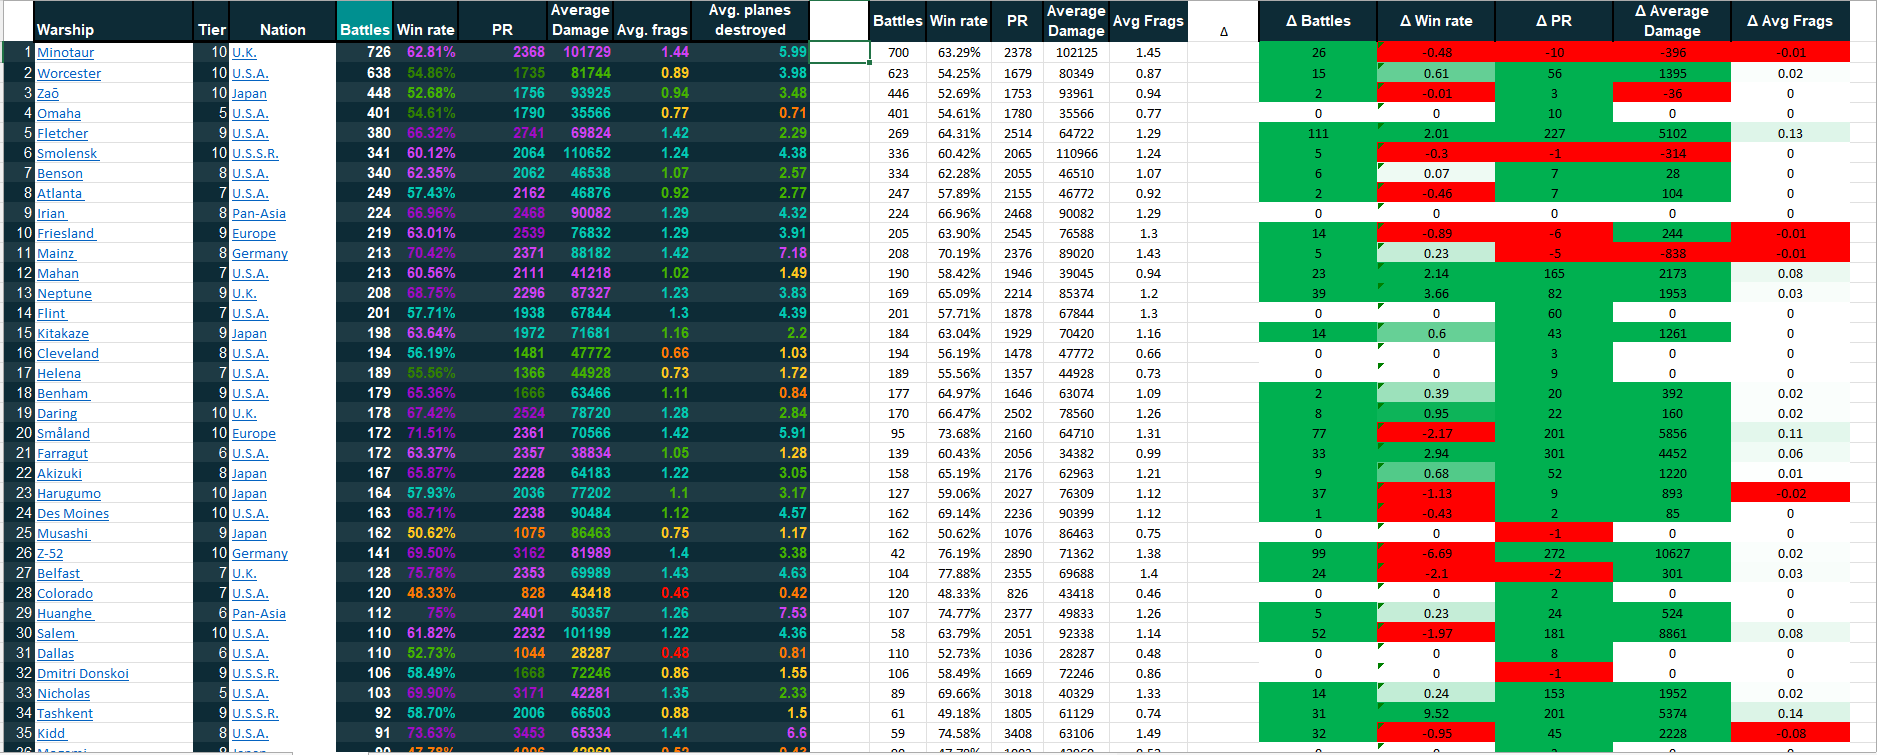
Task: Click the Tashkent warship link
Action: click(65, 713)
